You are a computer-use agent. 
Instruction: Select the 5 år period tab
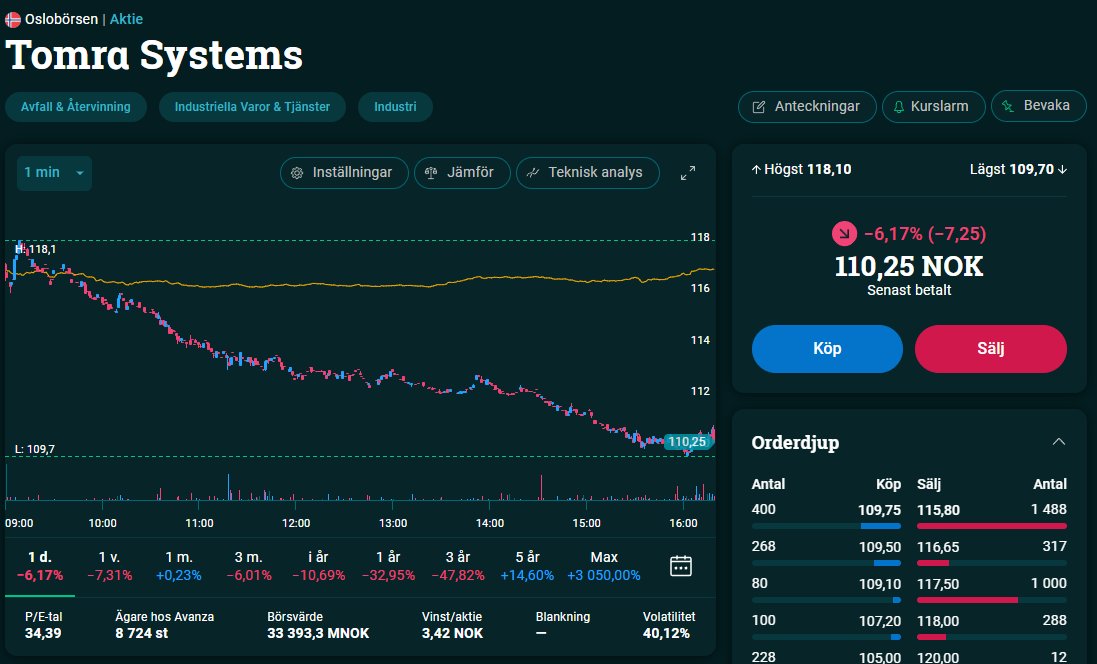click(x=528, y=566)
